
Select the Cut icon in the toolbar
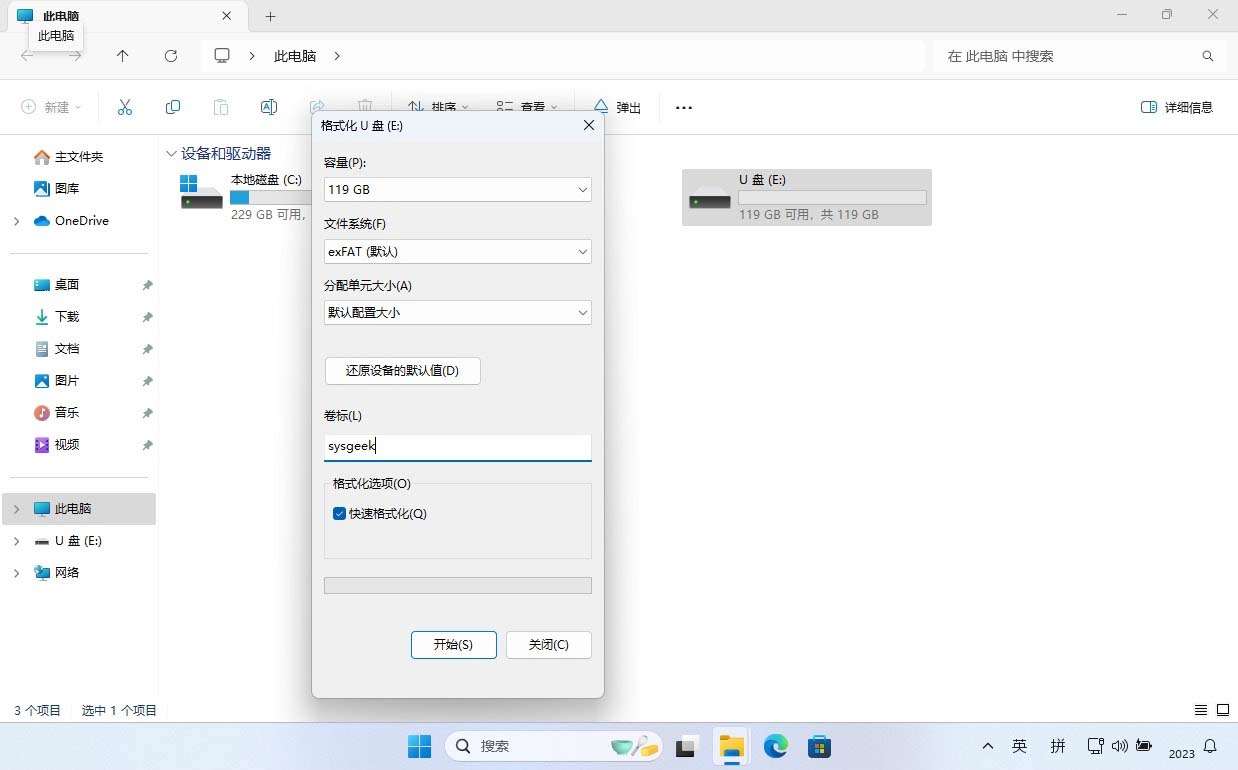click(124, 107)
